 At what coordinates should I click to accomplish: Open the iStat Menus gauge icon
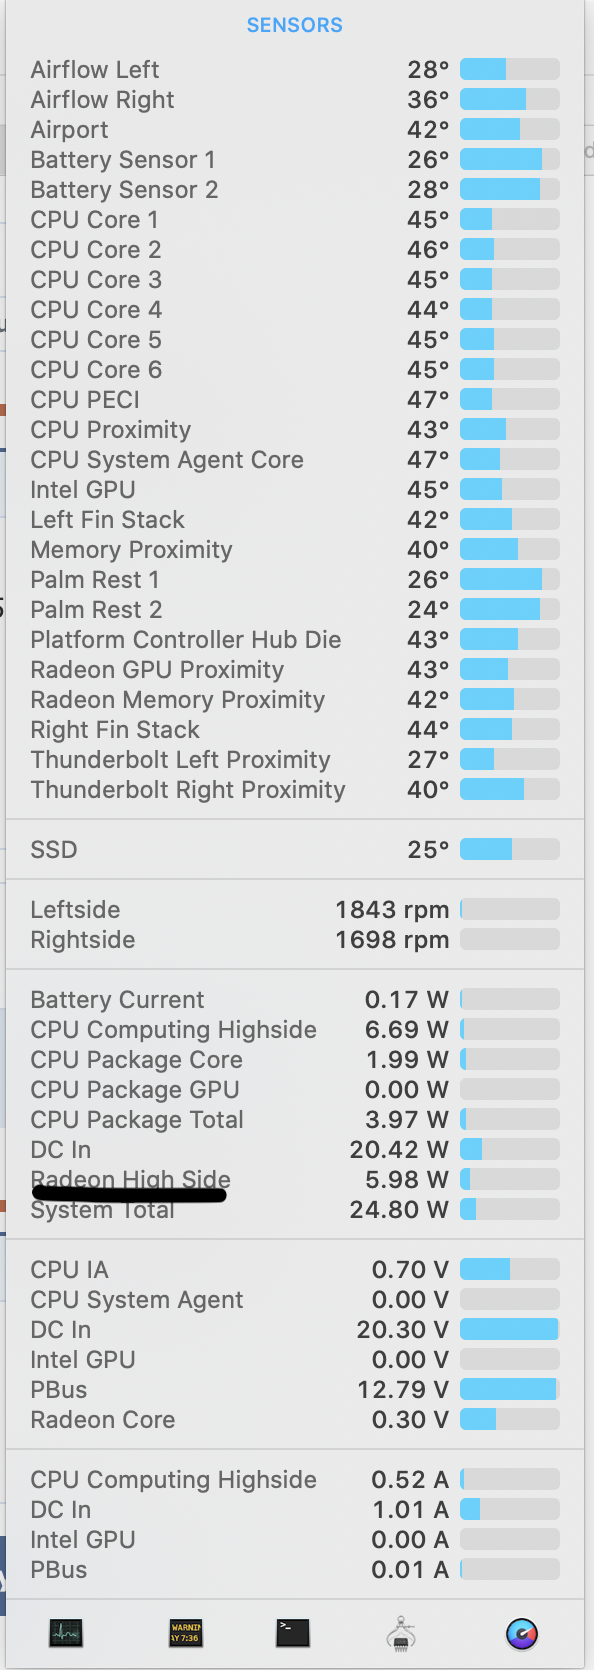pyautogui.click(x=522, y=1633)
